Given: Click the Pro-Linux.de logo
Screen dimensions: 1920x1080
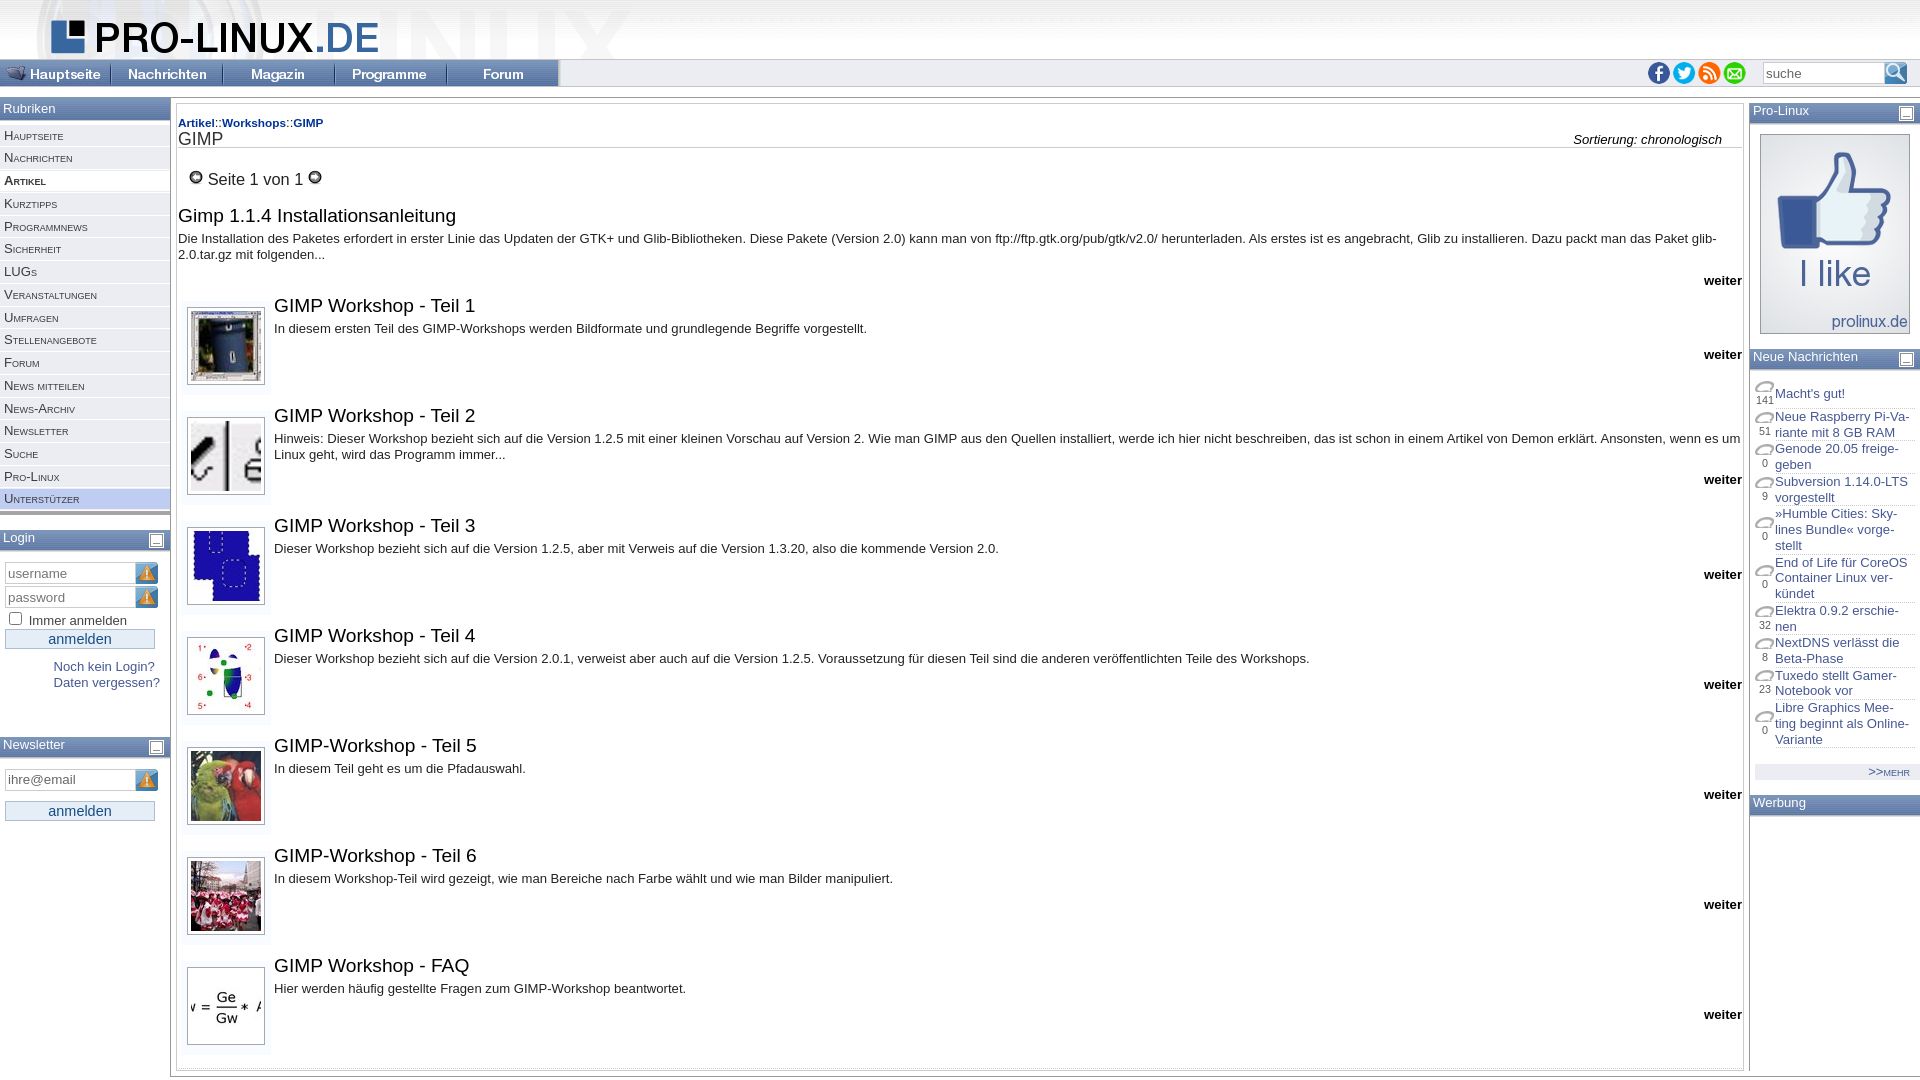Looking at the screenshot, I should coord(215,37).
